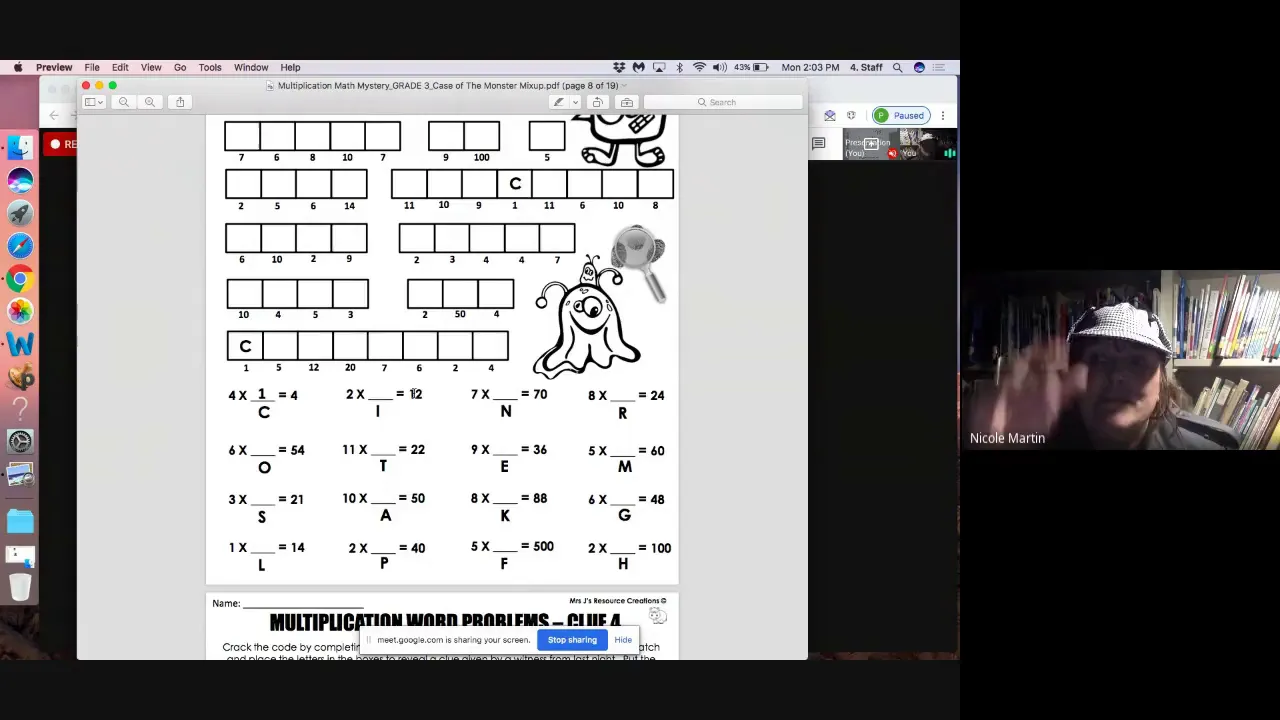This screenshot has width=1280, height=720.
Task: Open Finder from the Dock
Action: tap(20, 148)
